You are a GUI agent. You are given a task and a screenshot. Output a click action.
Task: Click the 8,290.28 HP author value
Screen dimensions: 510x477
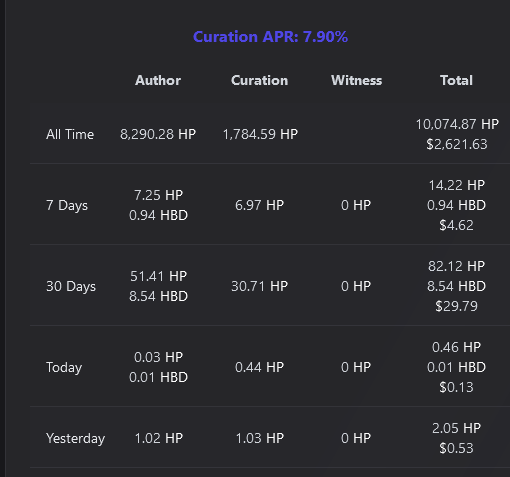point(158,134)
